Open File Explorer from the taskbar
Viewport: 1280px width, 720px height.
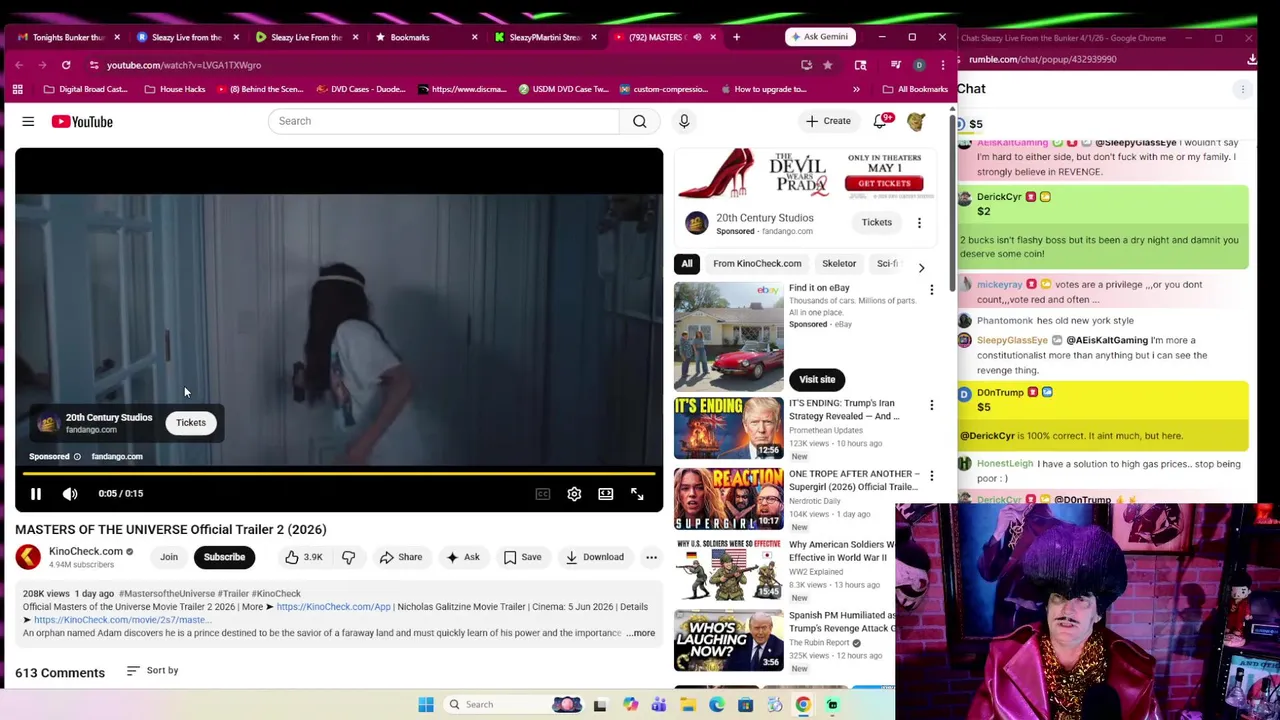pos(688,704)
